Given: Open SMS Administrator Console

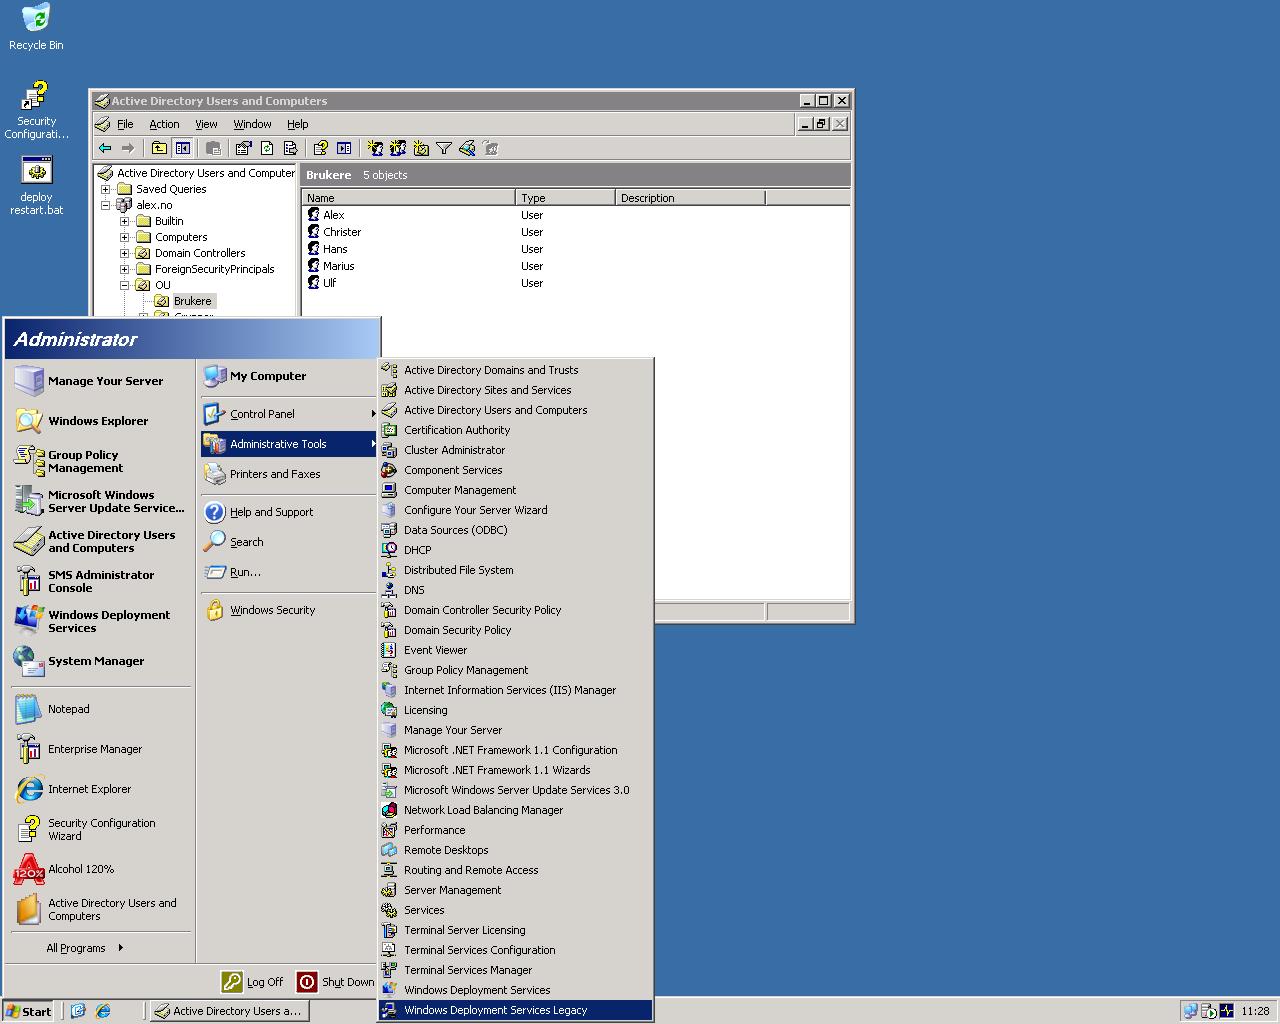Looking at the screenshot, I should point(100,581).
